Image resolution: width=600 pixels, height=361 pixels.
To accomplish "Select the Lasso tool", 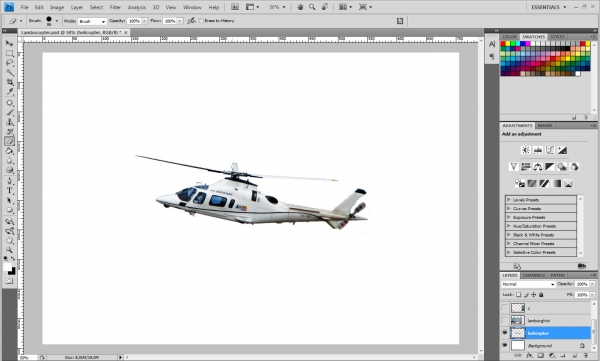I will [x=9, y=63].
